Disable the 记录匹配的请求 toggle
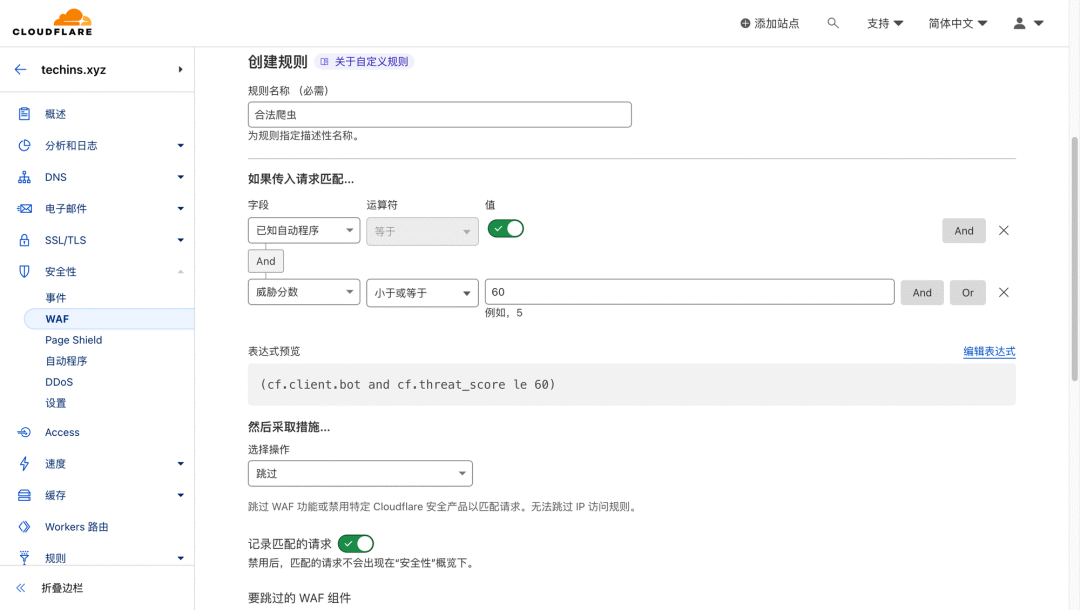The height and width of the screenshot is (610, 1080). click(356, 543)
